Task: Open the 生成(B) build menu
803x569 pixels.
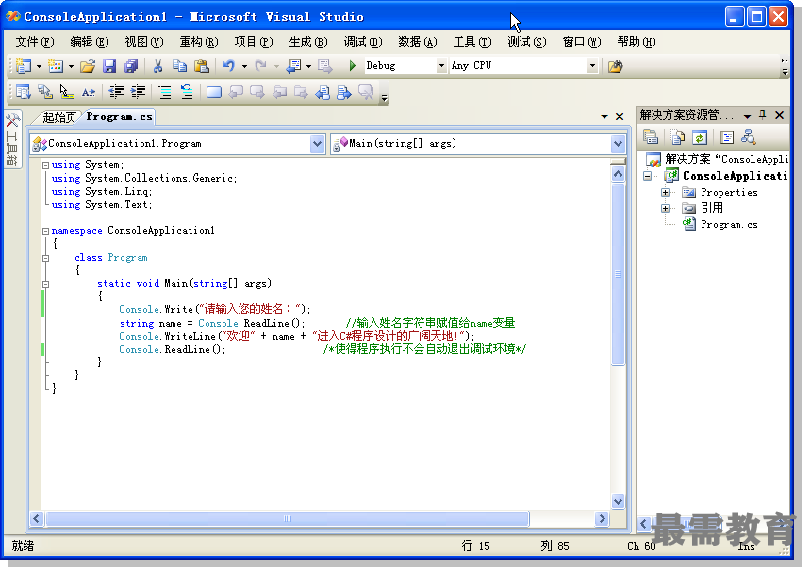Action: coord(308,41)
